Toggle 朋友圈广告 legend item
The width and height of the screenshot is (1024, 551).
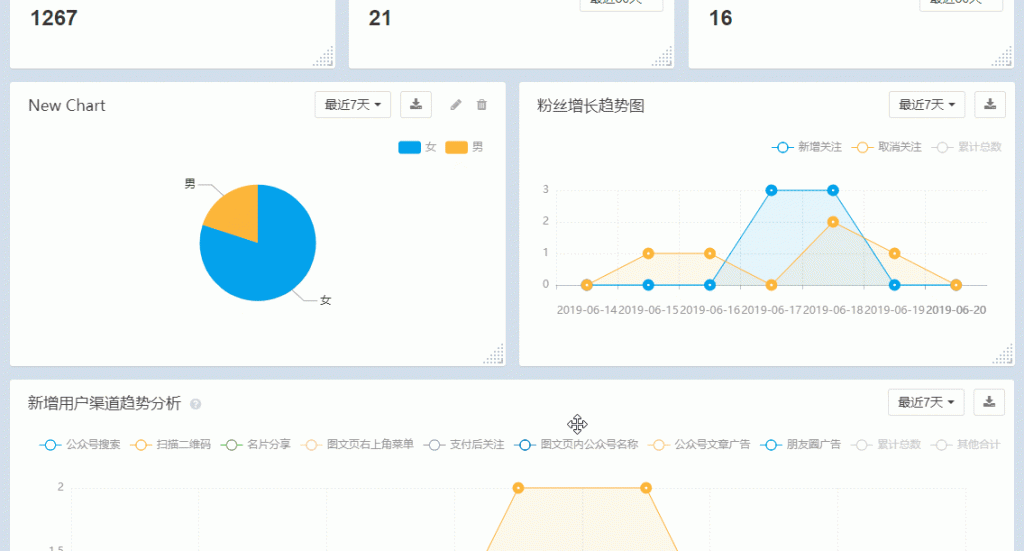800,444
